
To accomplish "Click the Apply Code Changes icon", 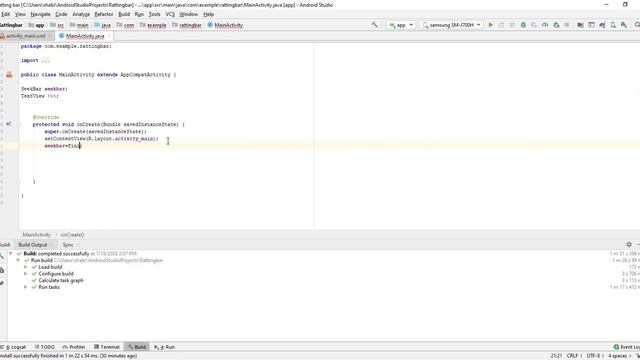I will point(512,25).
